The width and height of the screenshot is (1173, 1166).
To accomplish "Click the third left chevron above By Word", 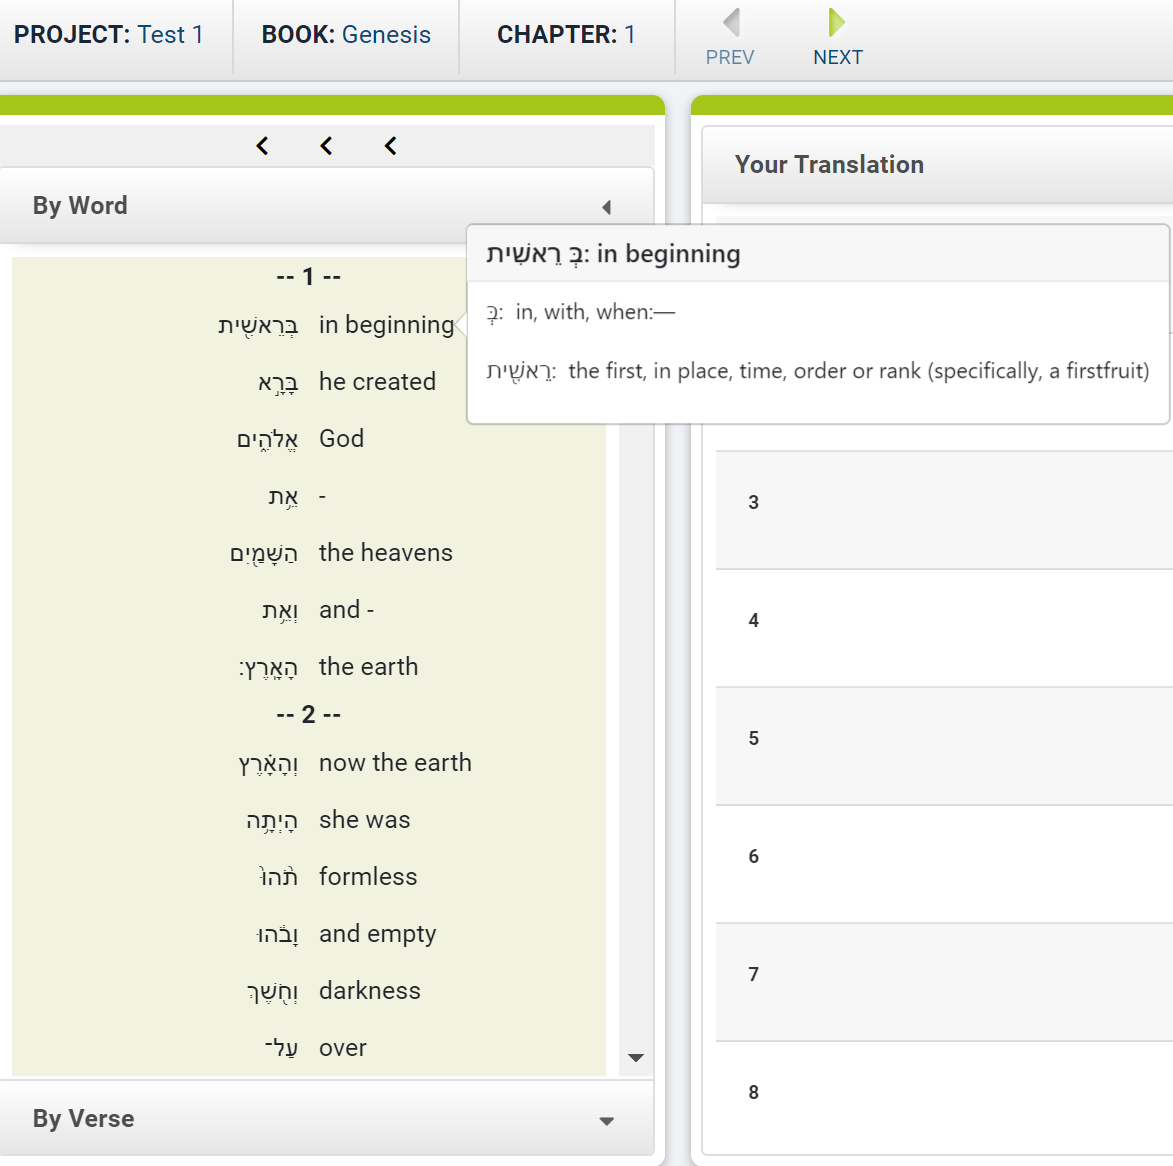I will click(391, 146).
